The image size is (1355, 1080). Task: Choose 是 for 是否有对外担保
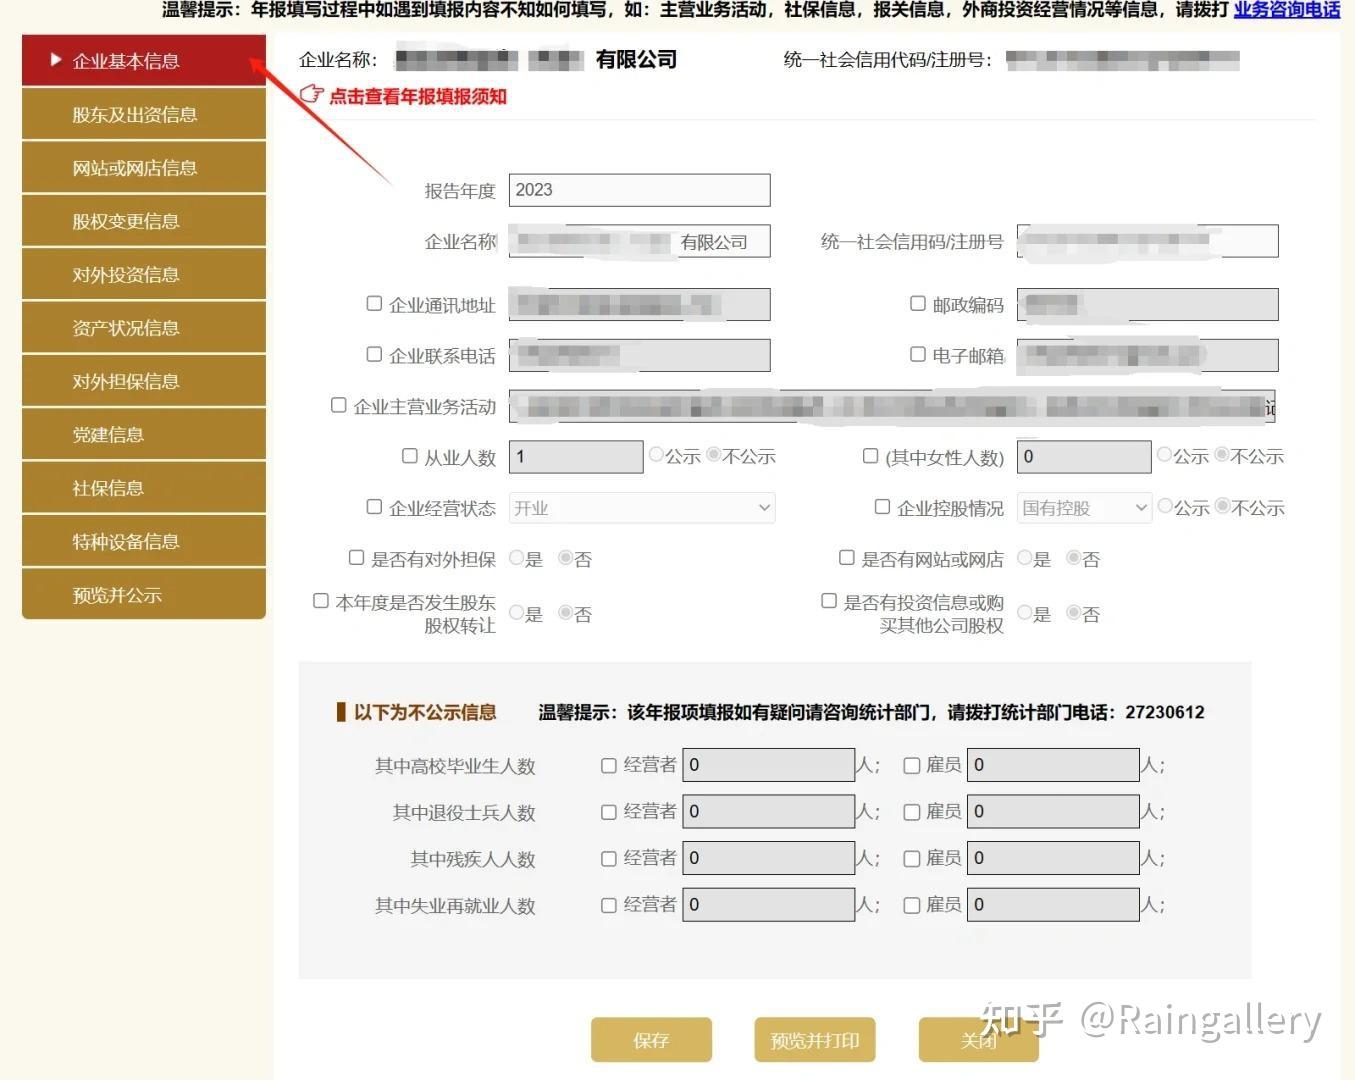(517, 558)
